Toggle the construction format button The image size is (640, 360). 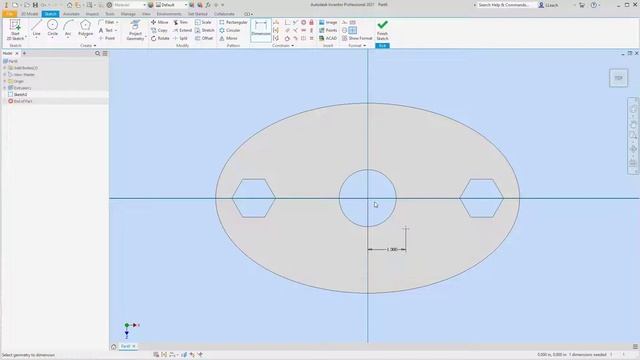coord(344,22)
